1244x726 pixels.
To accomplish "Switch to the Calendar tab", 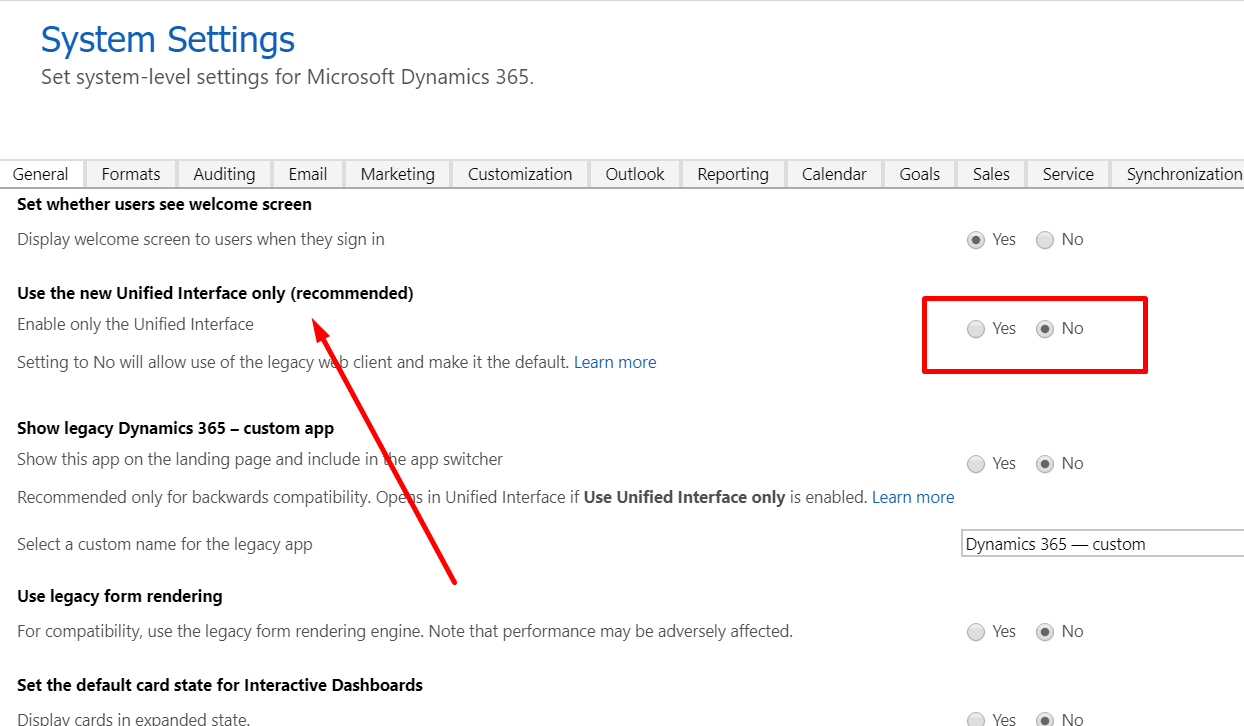I will click(834, 174).
